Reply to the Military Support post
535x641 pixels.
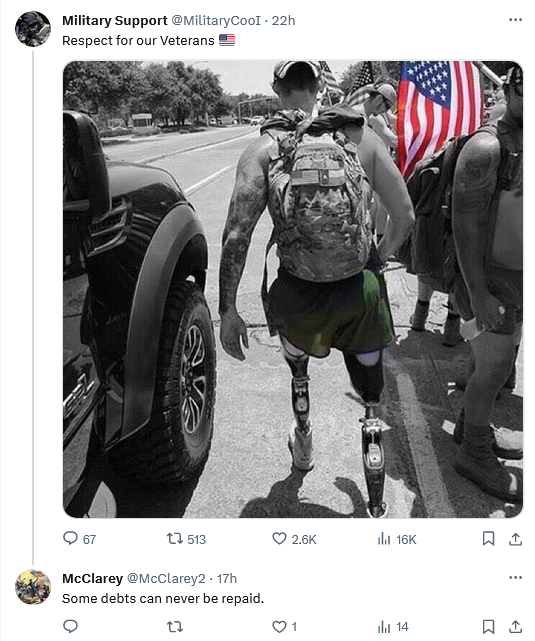(x=79, y=539)
